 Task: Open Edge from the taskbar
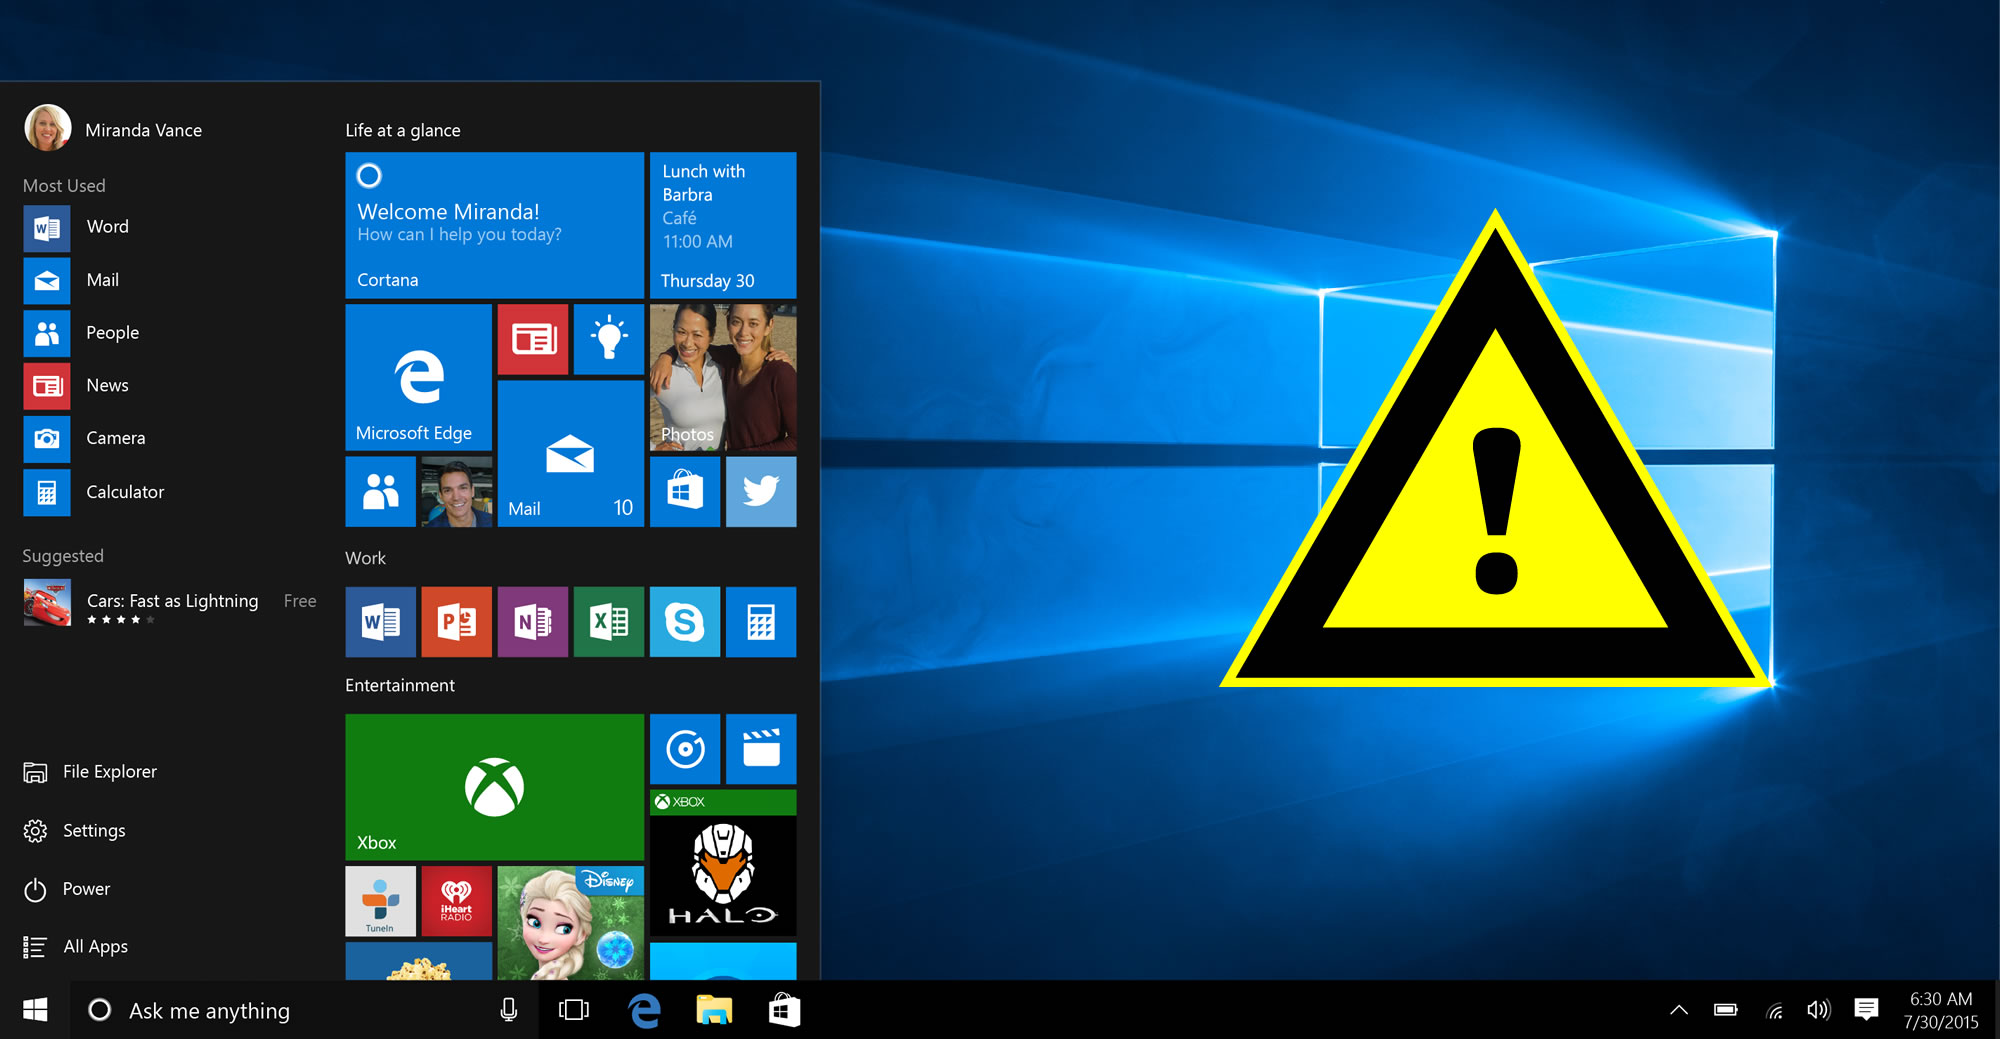[x=645, y=1010]
